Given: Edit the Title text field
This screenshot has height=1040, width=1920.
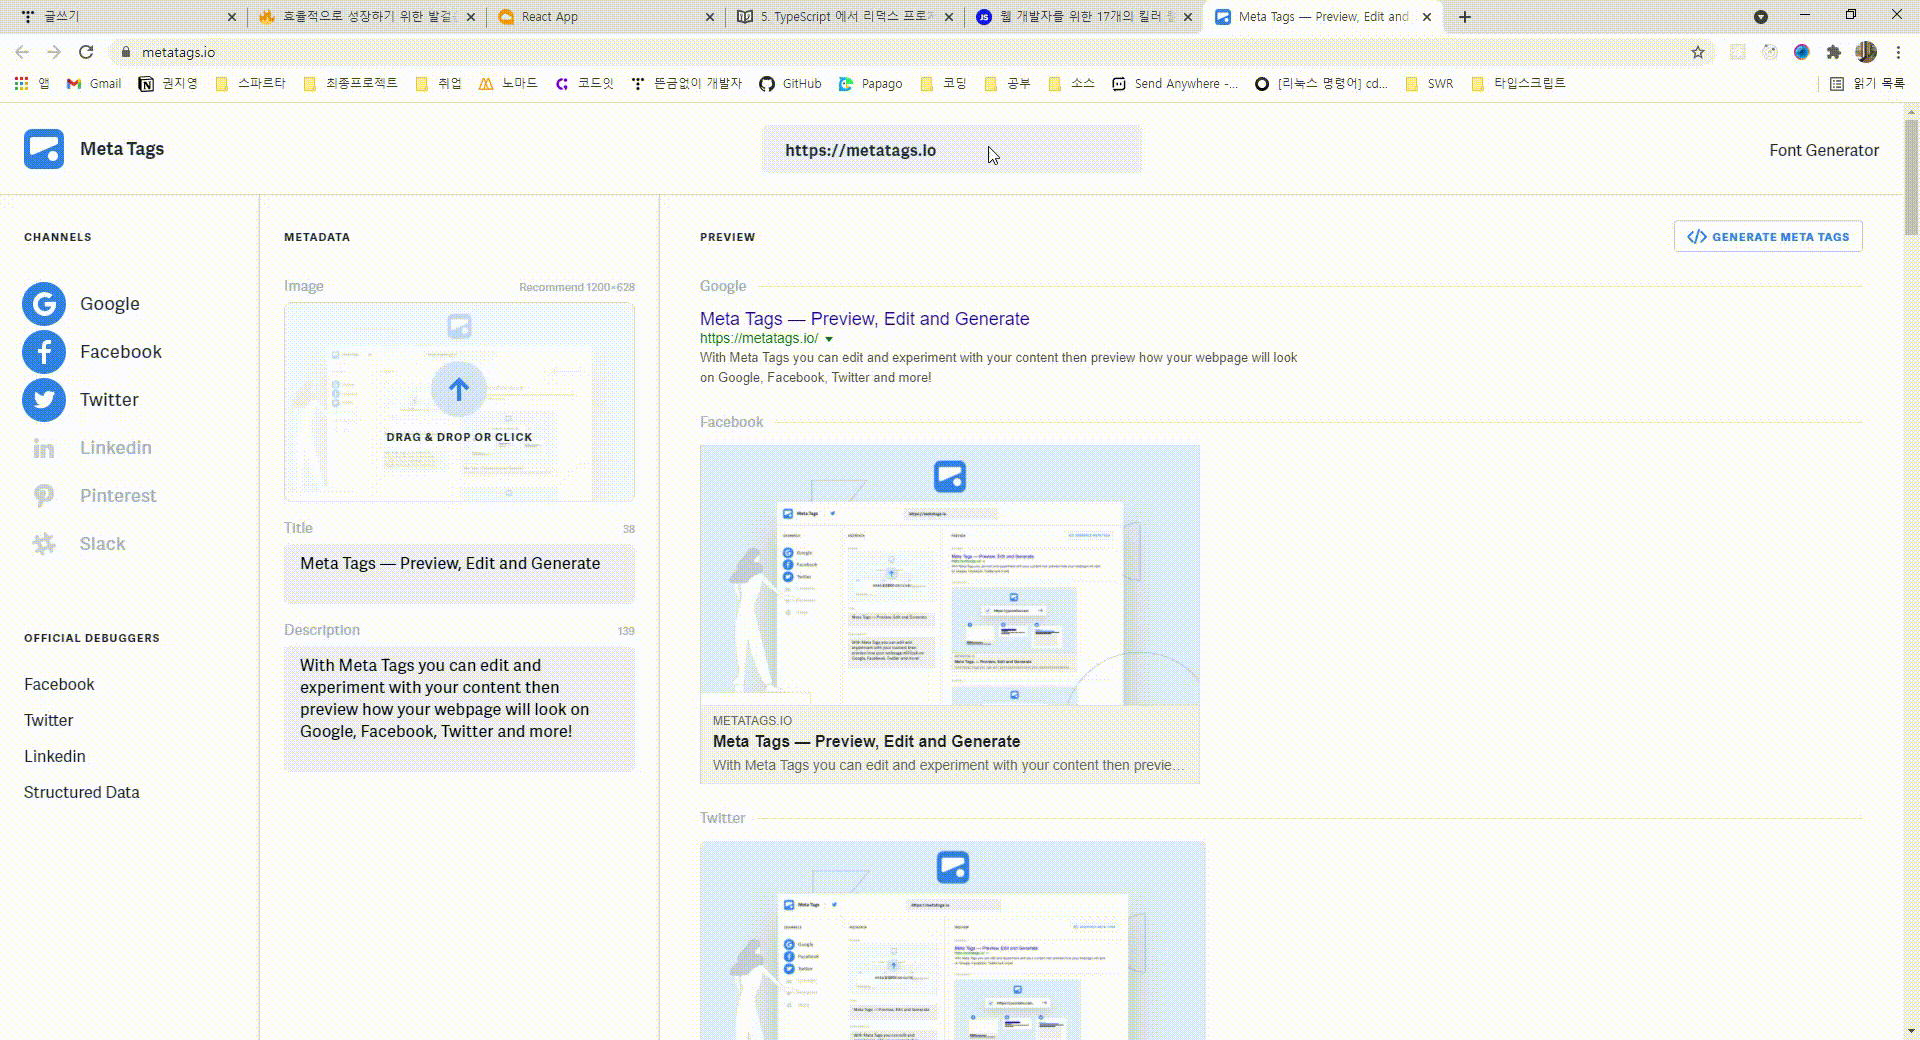Looking at the screenshot, I should (x=459, y=573).
